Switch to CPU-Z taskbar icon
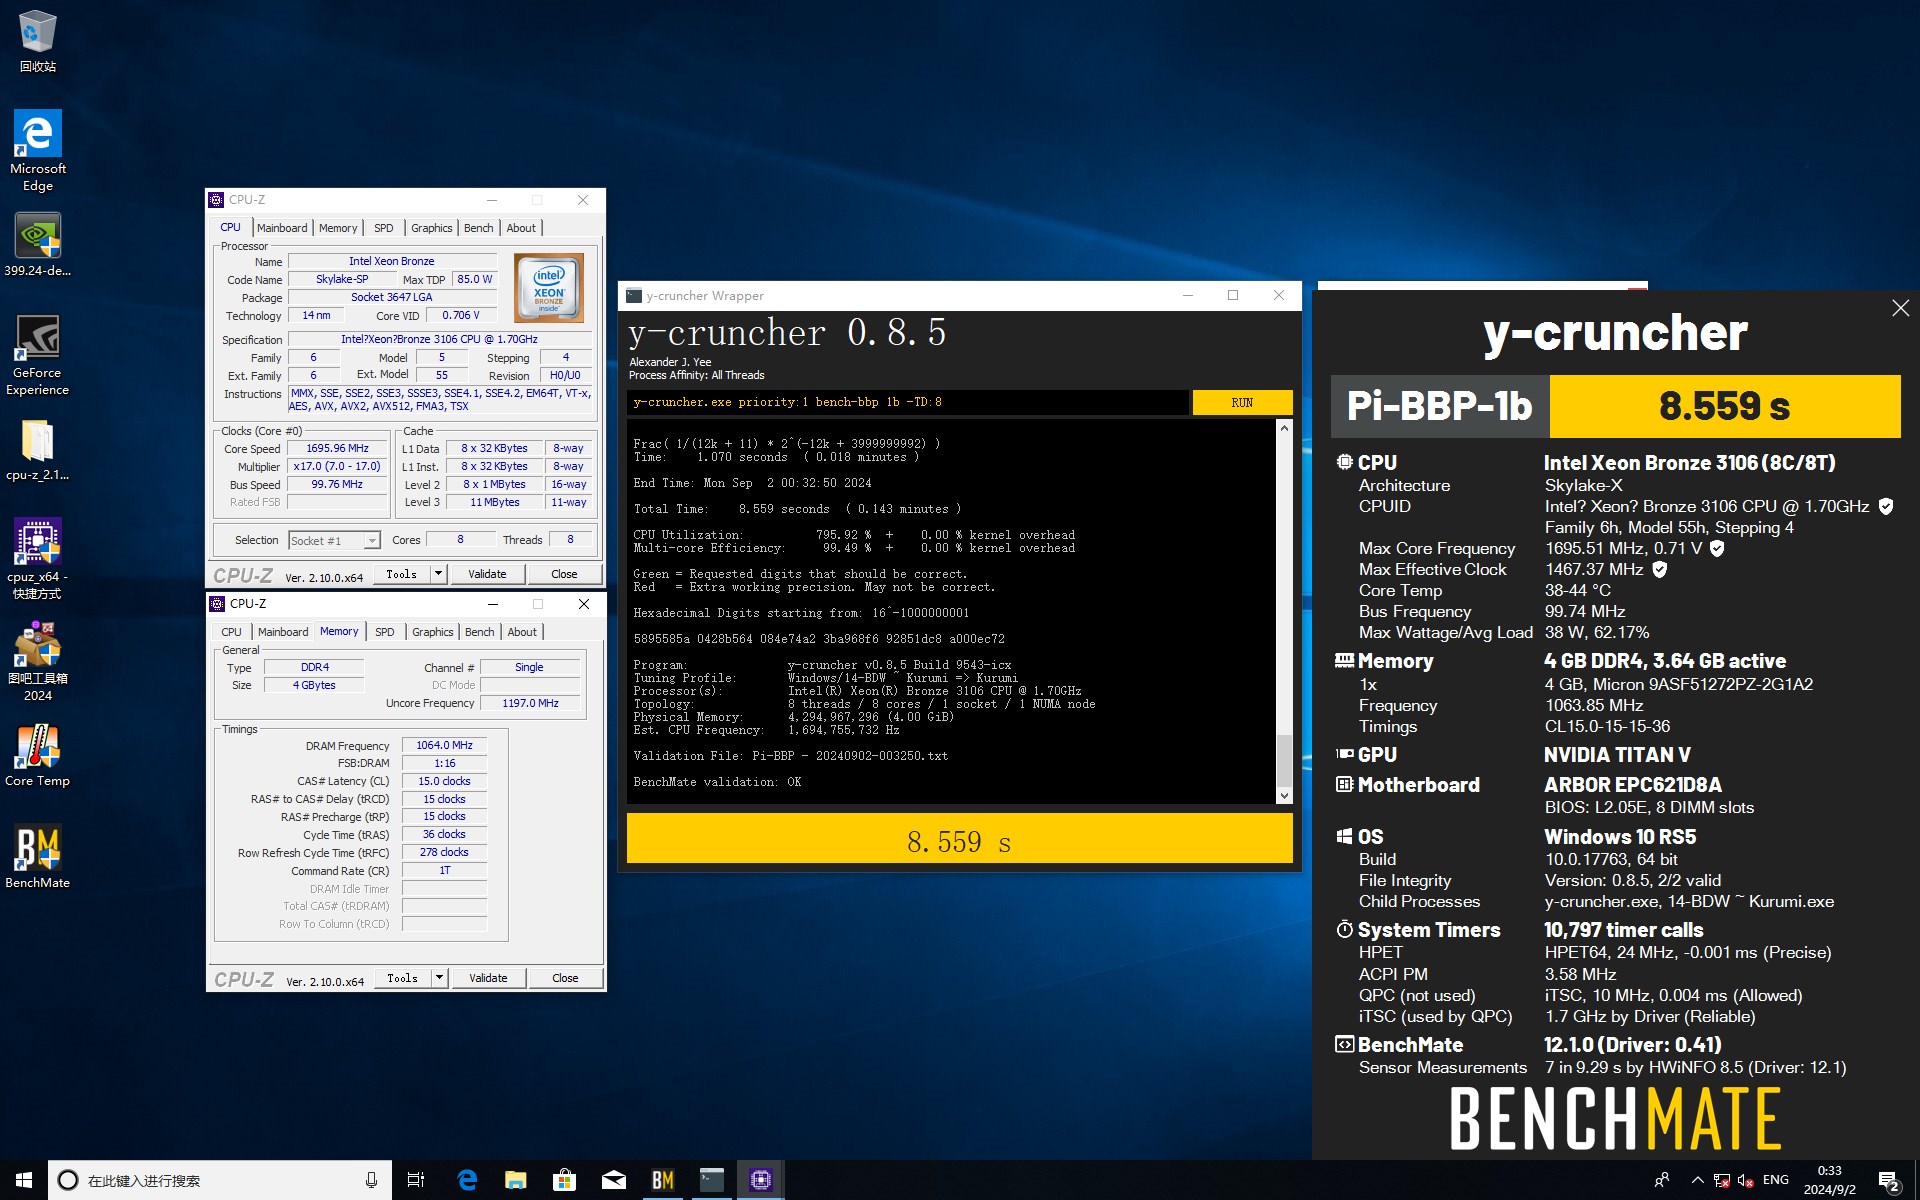 coord(760,1180)
